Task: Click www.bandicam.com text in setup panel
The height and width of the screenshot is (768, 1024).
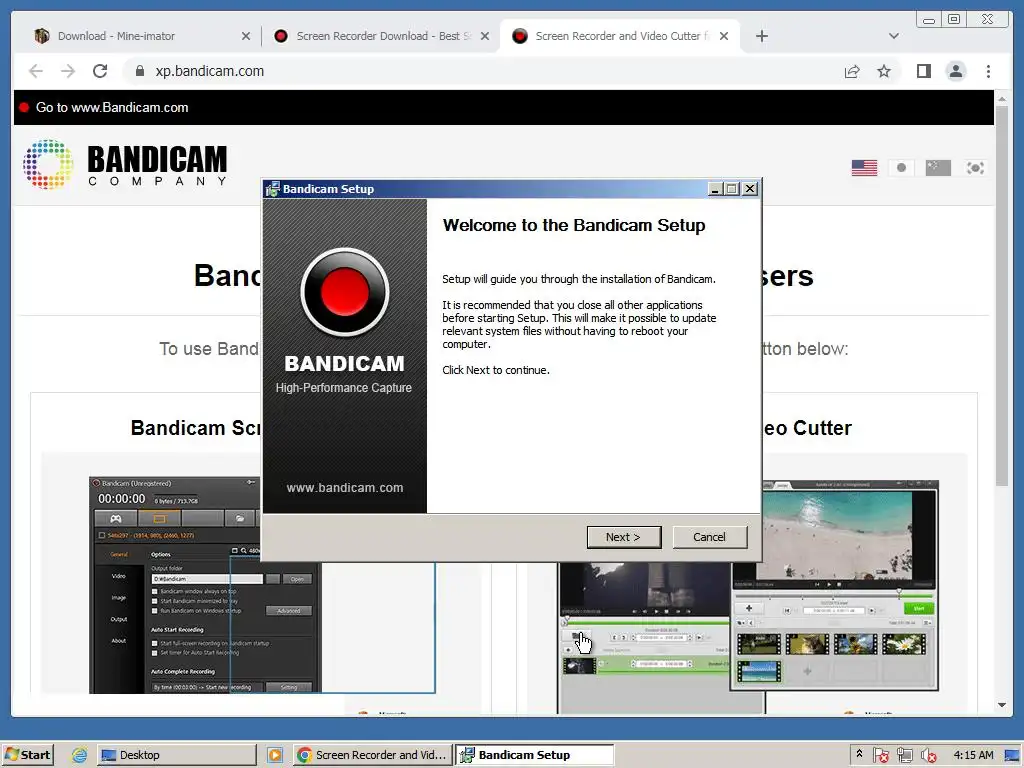Action: click(x=345, y=488)
